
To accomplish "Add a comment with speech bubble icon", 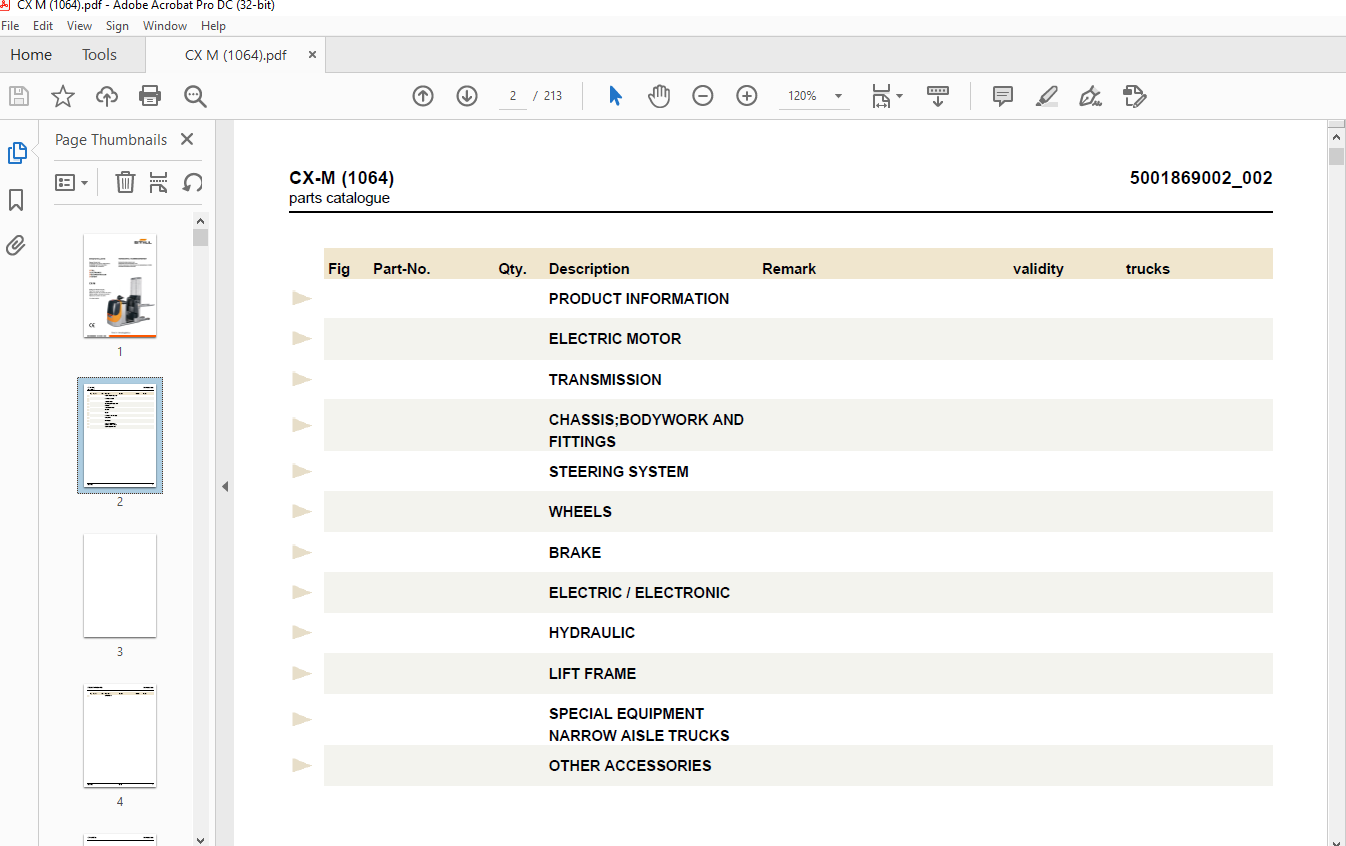I will [x=1003, y=96].
